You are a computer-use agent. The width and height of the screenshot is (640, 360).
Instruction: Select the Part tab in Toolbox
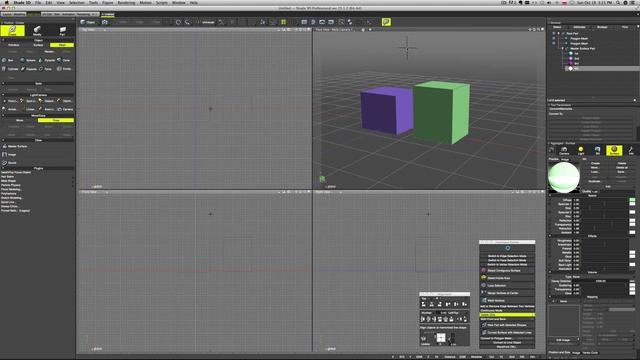(x=62, y=31)
